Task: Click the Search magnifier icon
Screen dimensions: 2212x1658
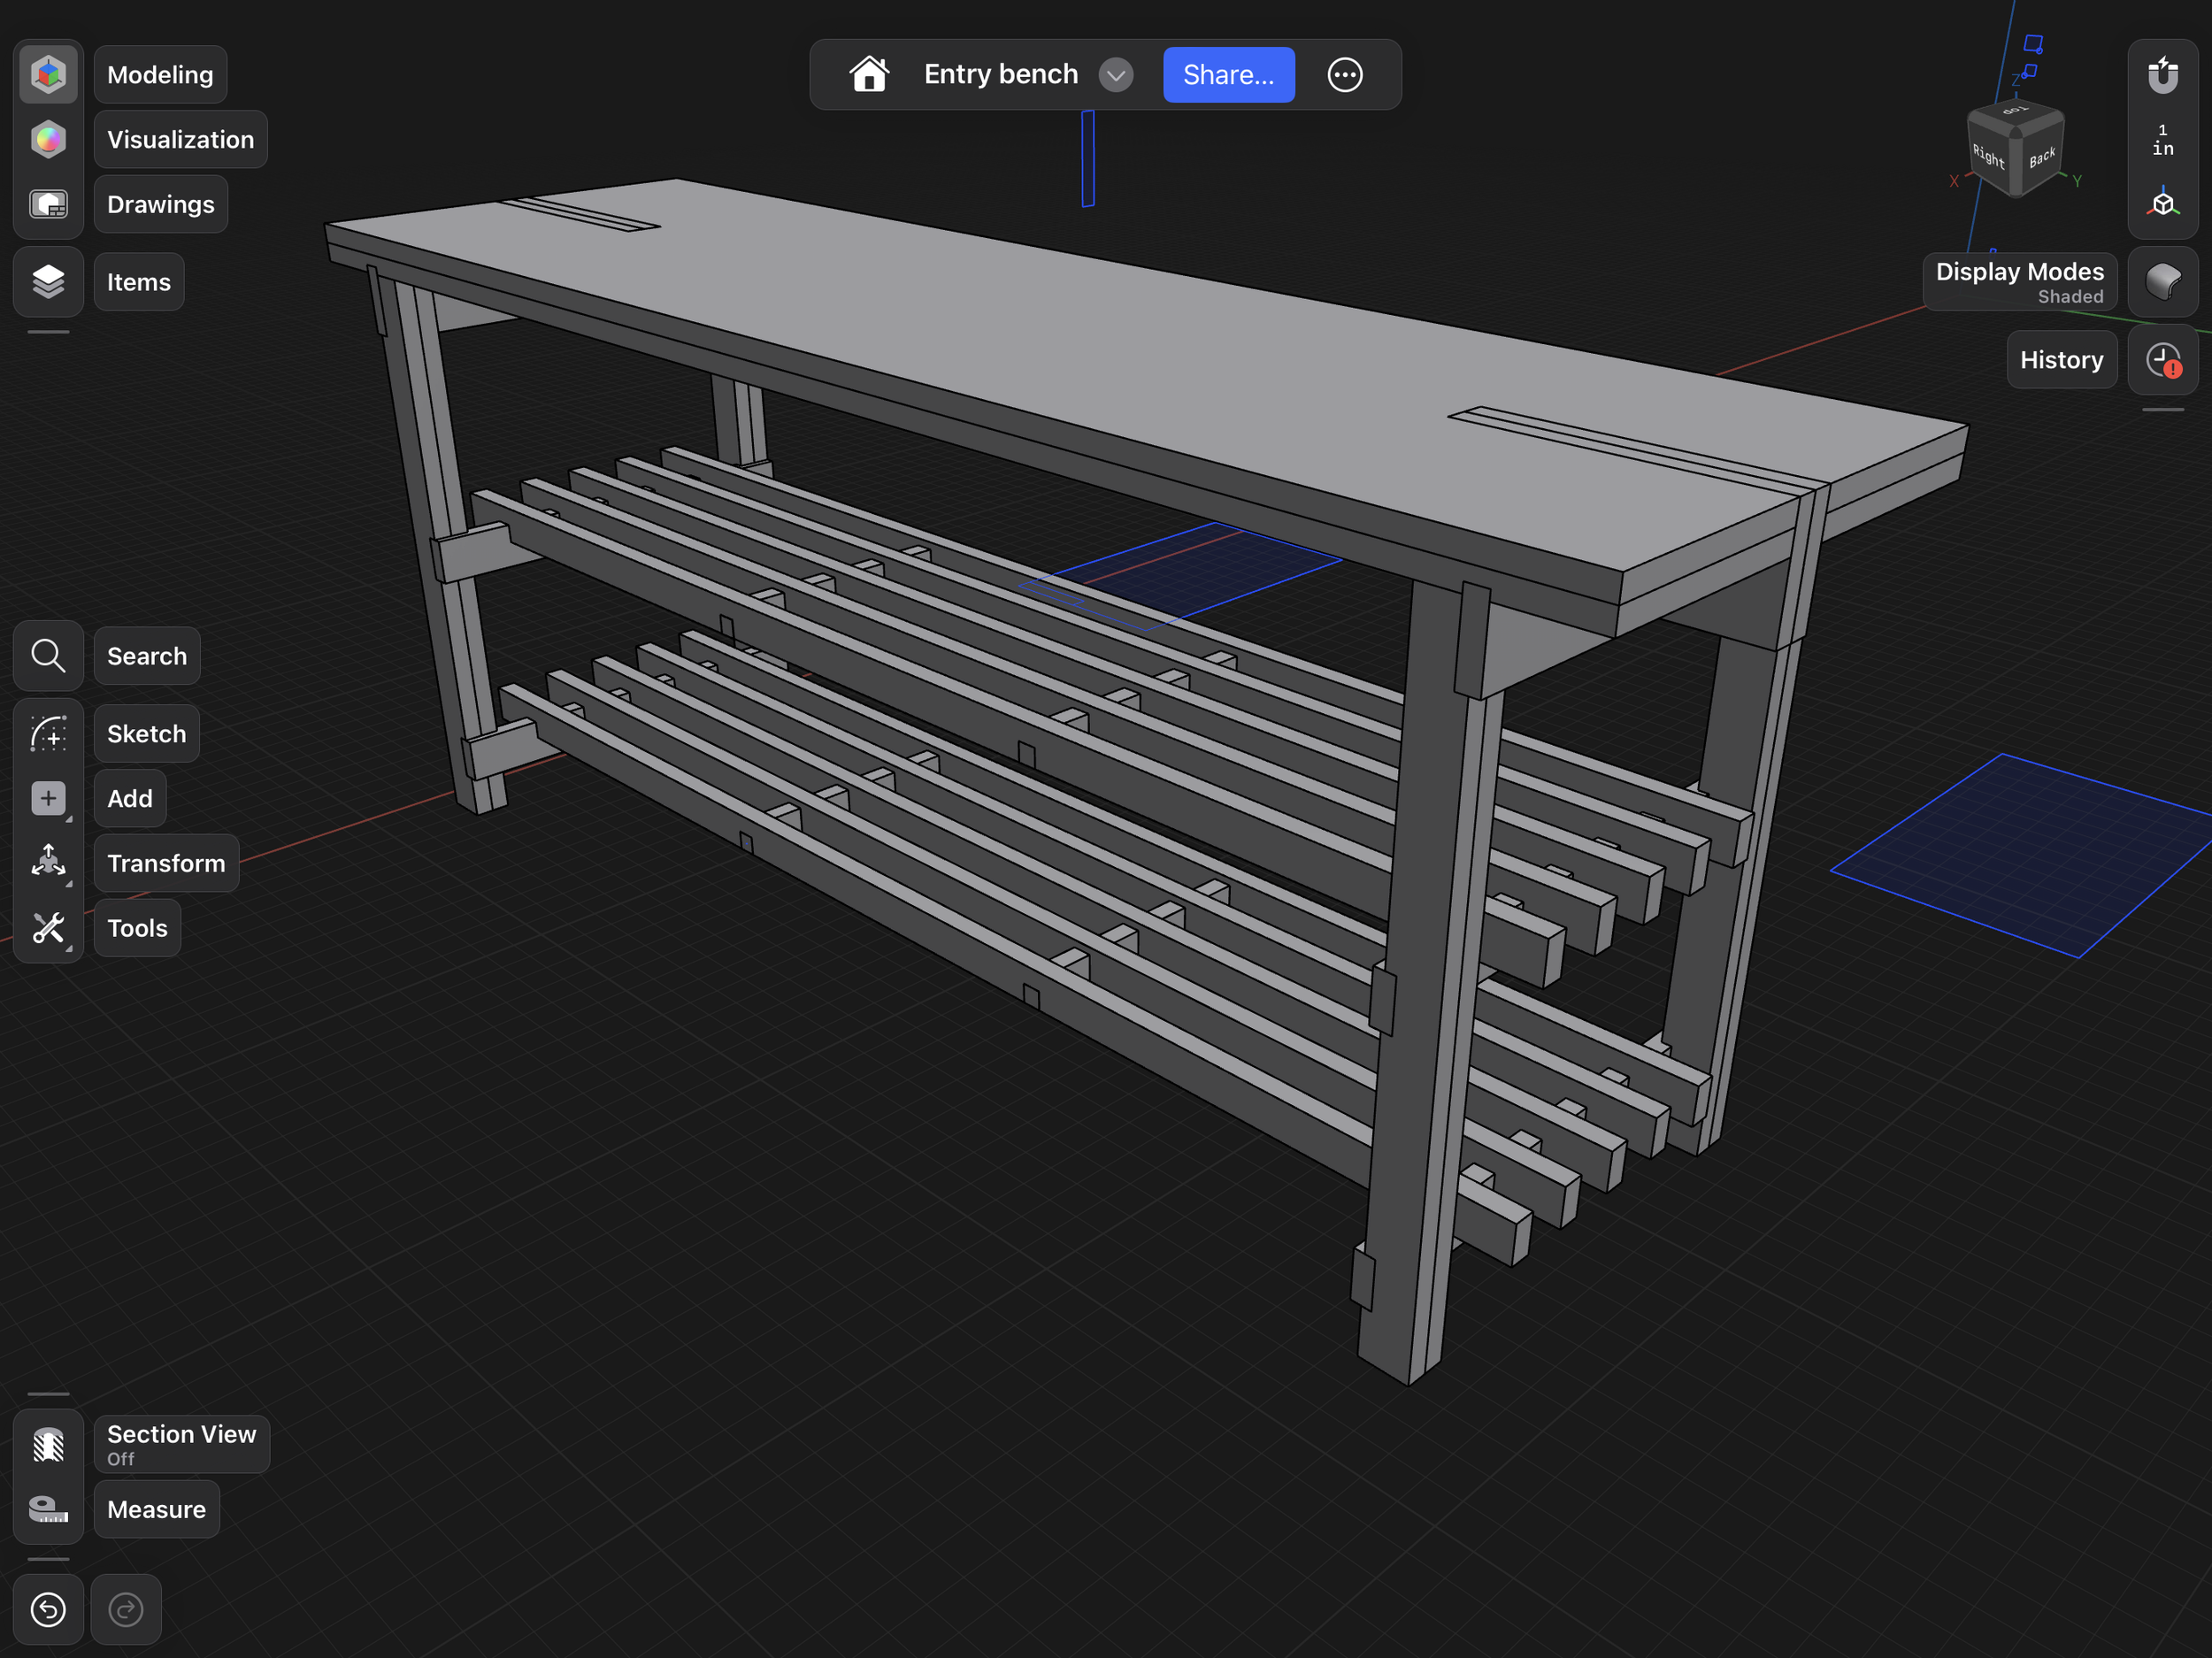Action: click(48, 656)
